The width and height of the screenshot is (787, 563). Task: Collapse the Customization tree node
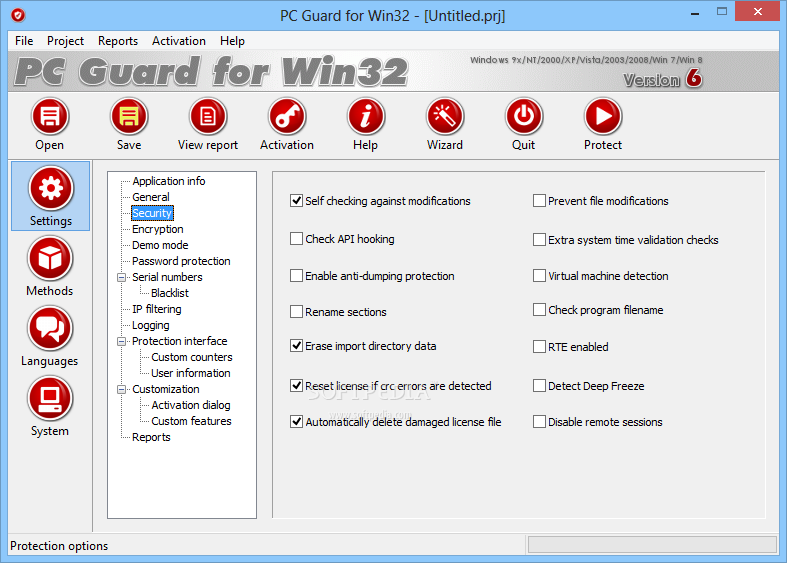121,389
